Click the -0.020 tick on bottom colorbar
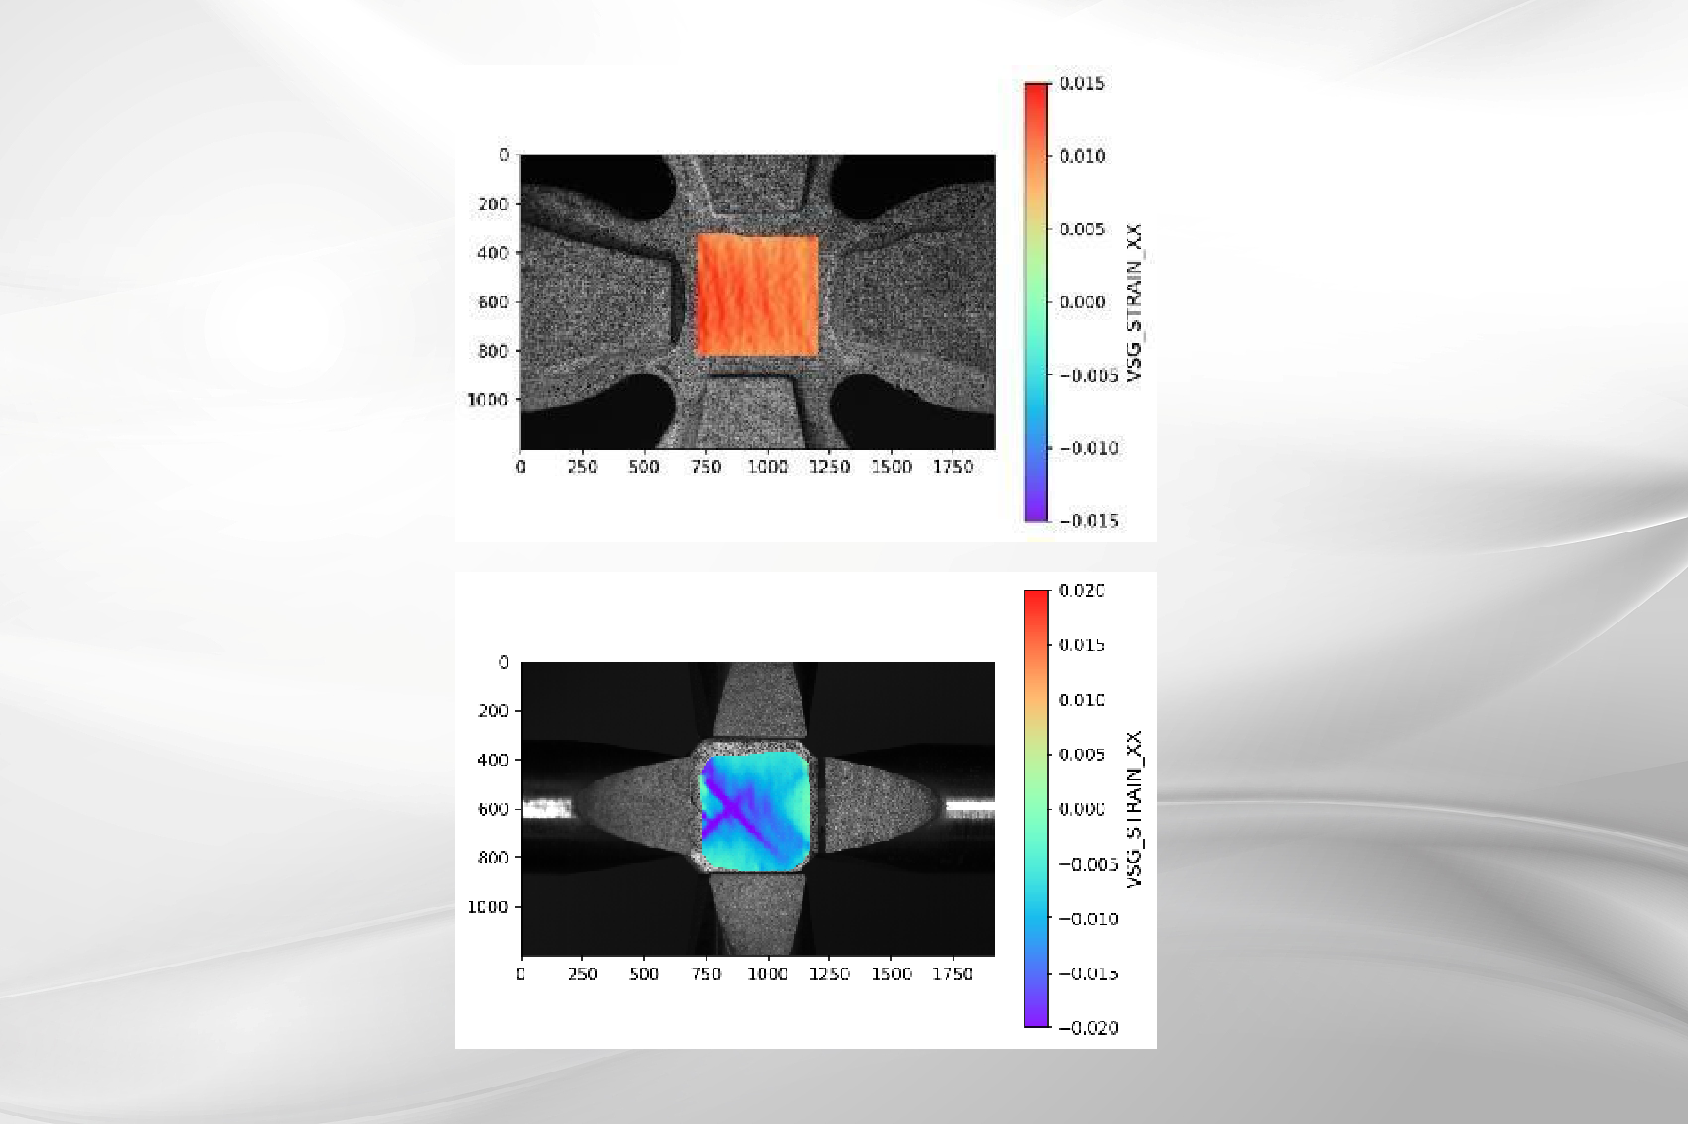 pyautogui.click(x=1088, y=1028)
